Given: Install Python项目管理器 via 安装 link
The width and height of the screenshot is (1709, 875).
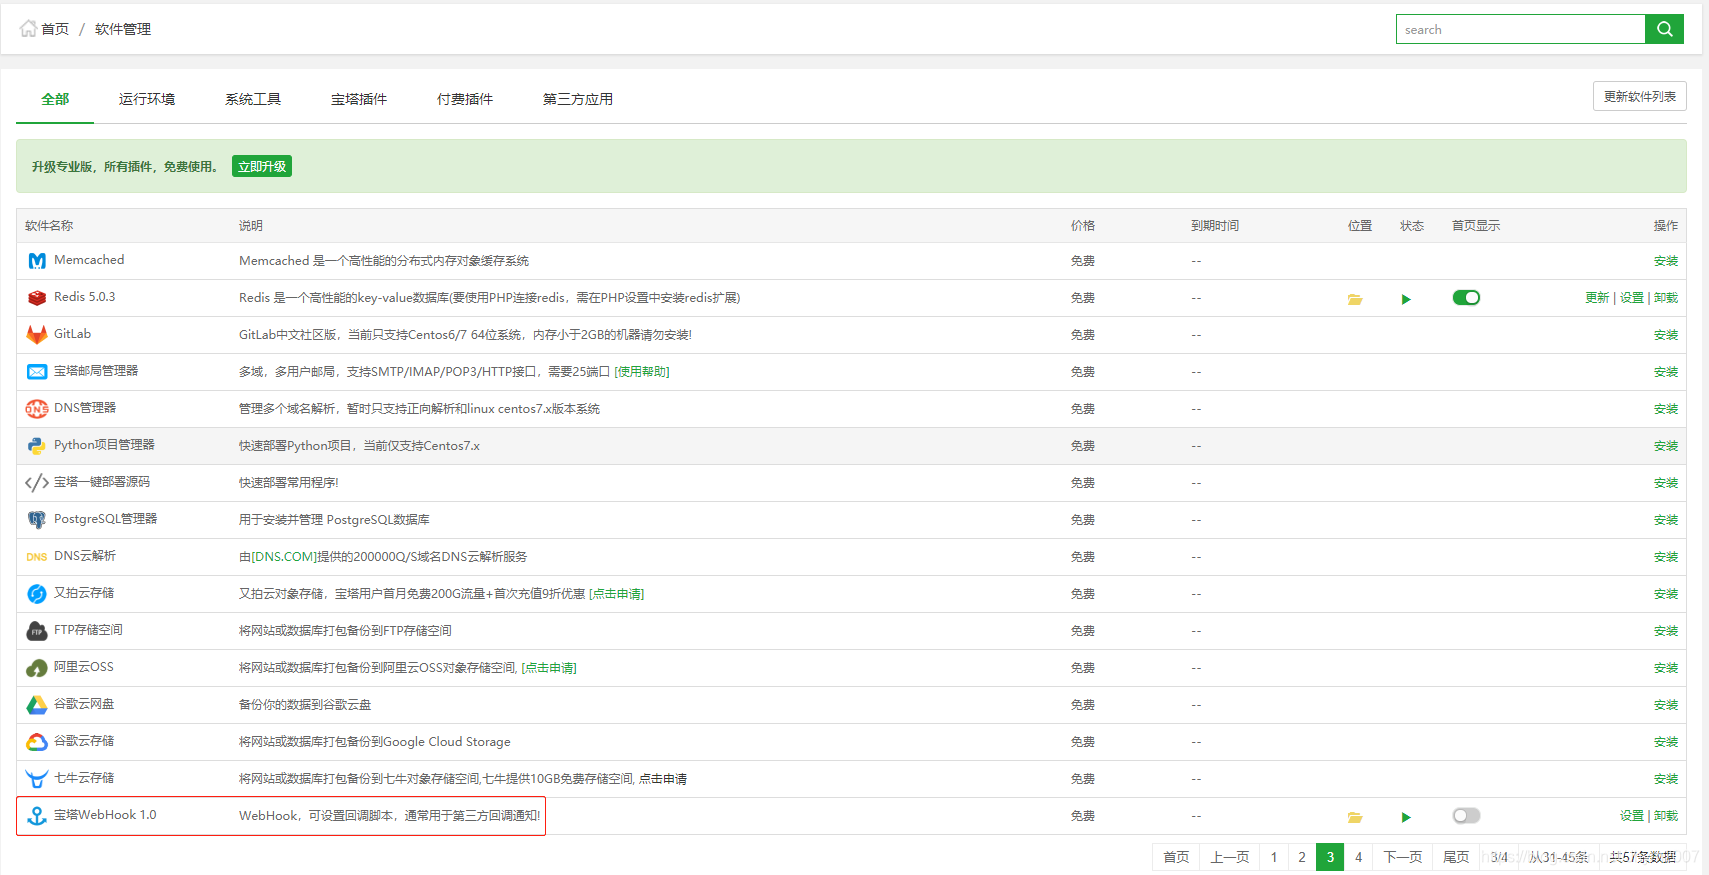Looking at the screenshot, I should (1666, 446).
